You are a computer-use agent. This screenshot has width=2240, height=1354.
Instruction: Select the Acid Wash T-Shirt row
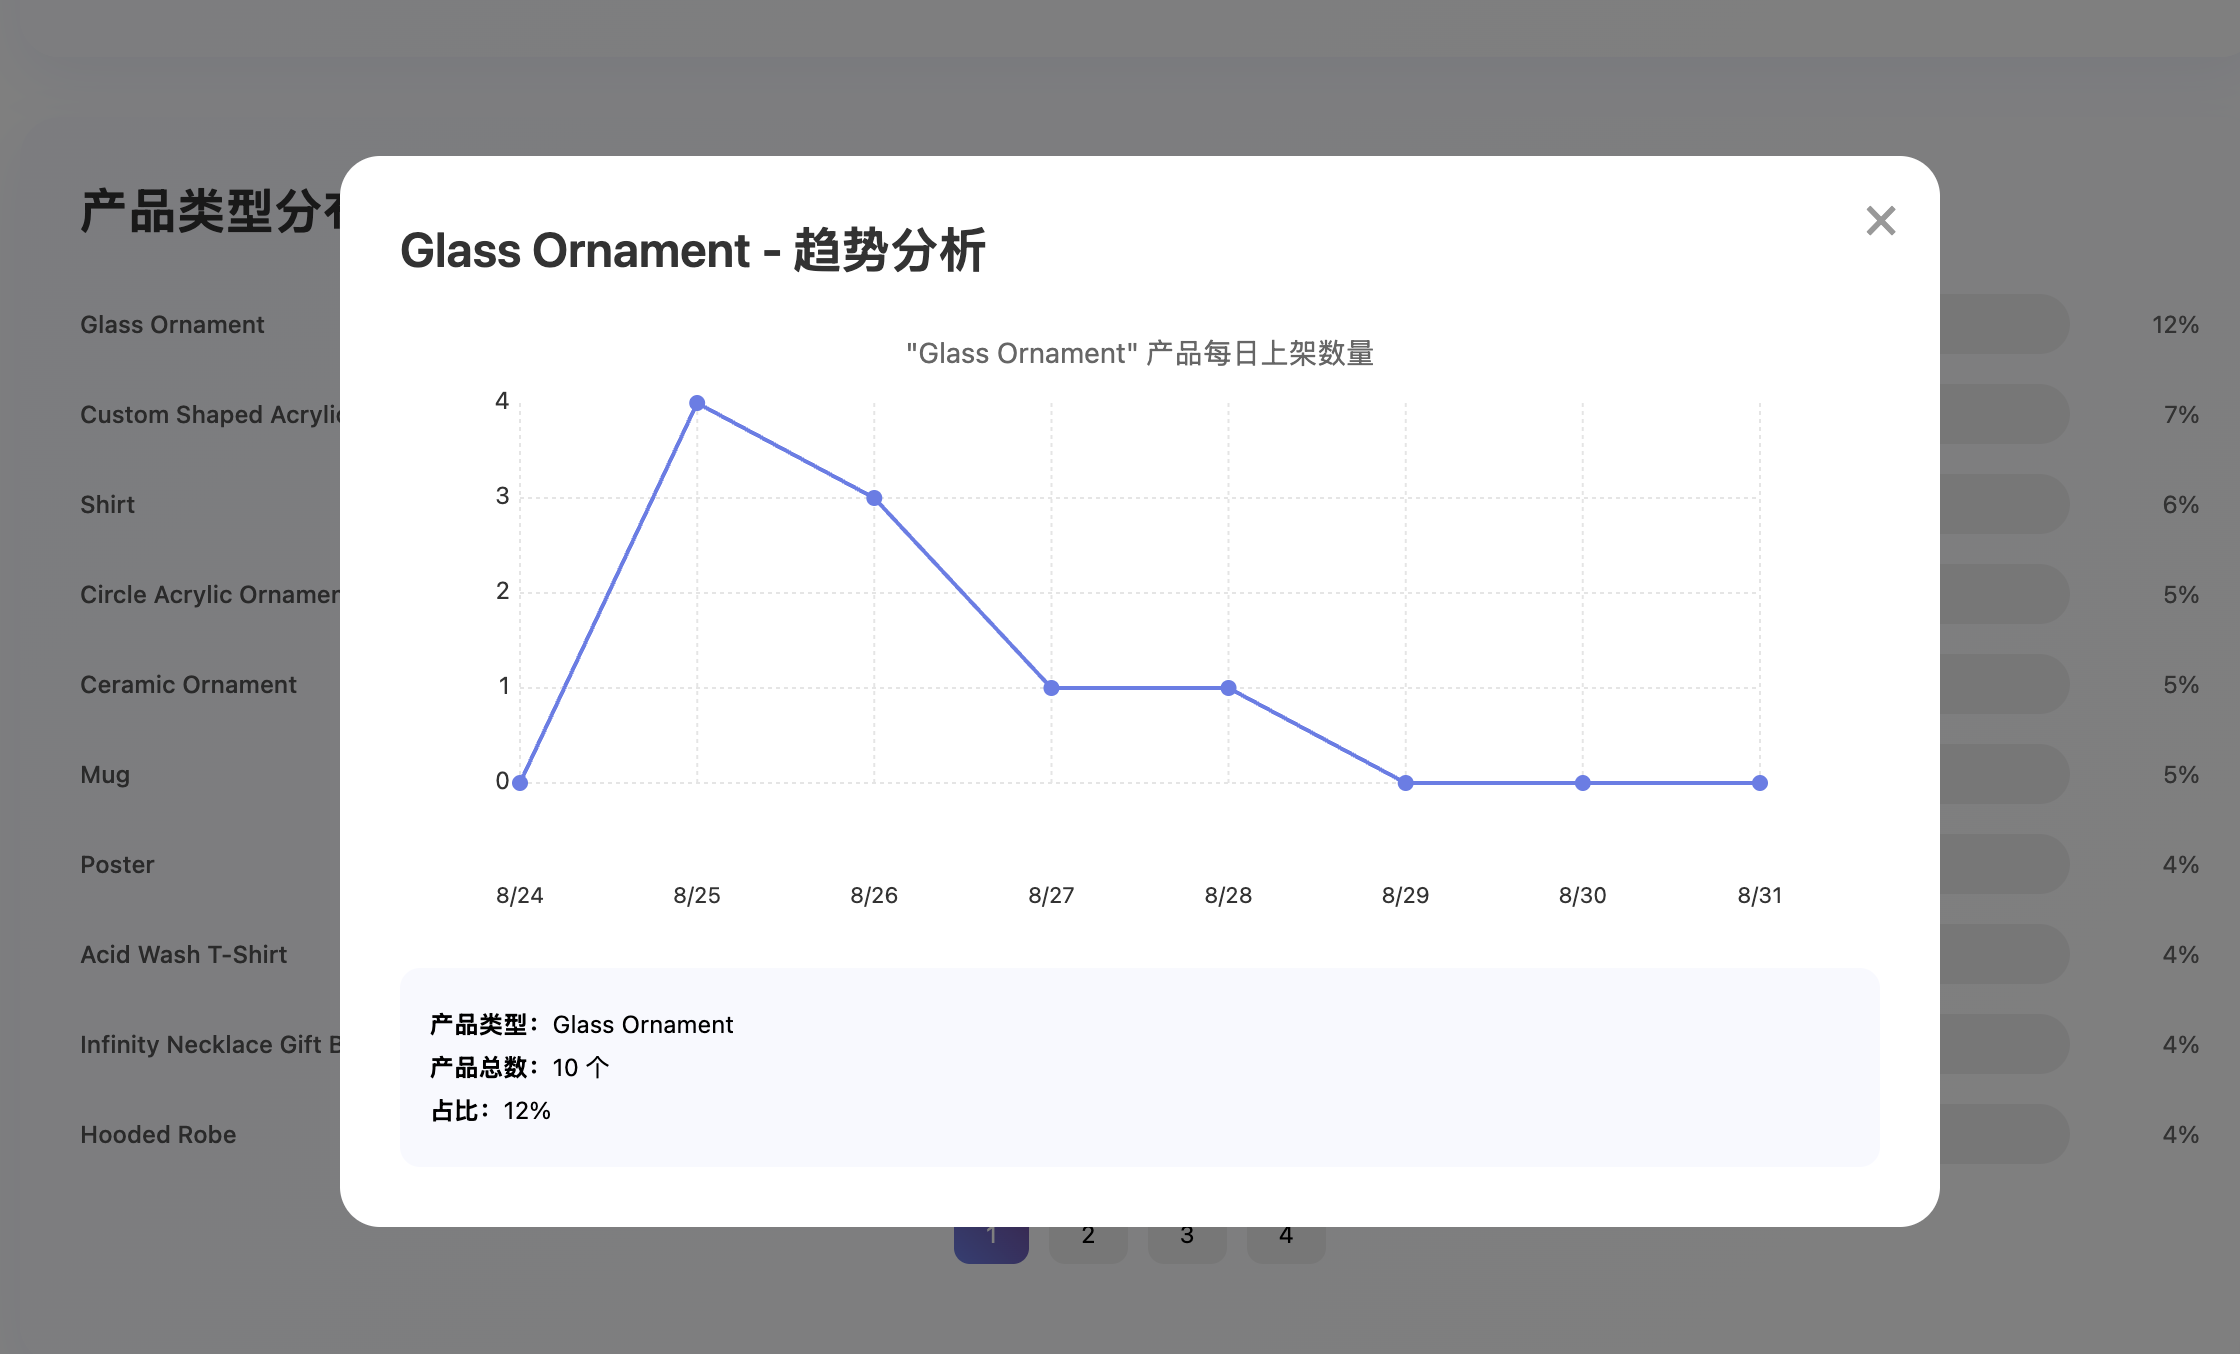[183, 955]
